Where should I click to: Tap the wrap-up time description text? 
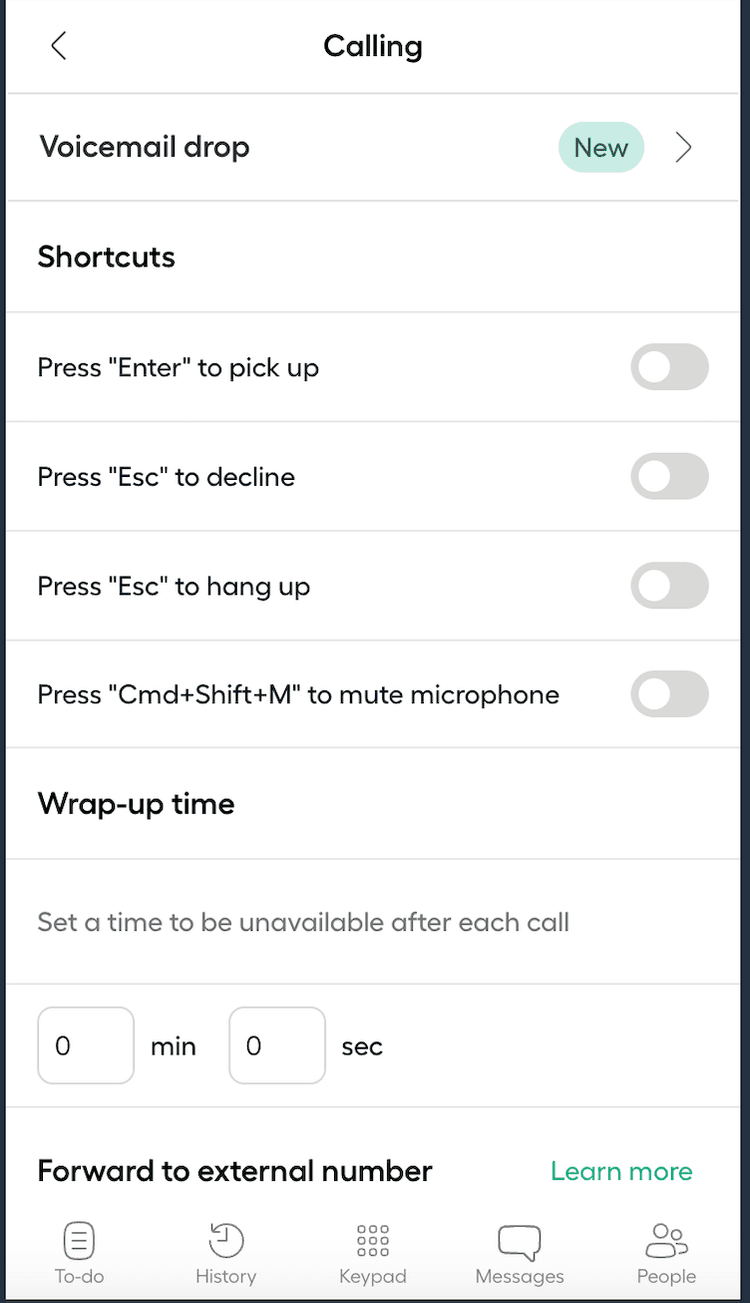coord(303,922)
